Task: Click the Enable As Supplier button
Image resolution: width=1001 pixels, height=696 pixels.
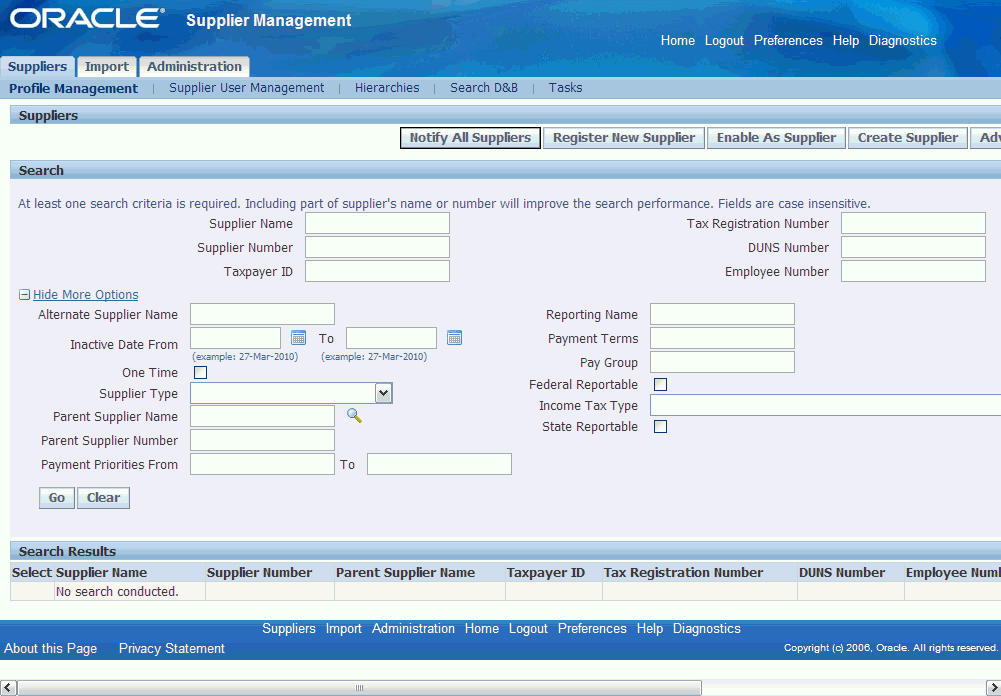Action: point(776,138)
